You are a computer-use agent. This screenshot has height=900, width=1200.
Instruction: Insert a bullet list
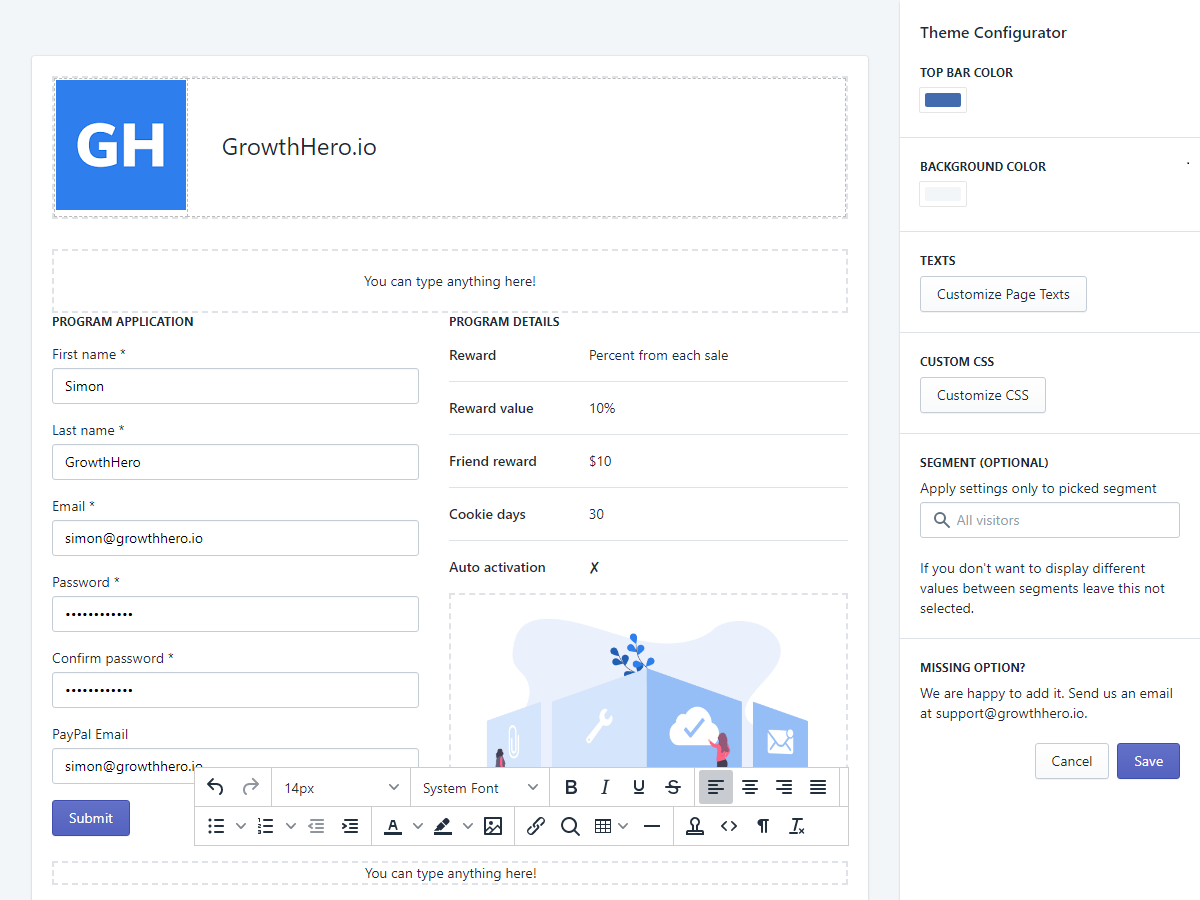pos(216,826)
